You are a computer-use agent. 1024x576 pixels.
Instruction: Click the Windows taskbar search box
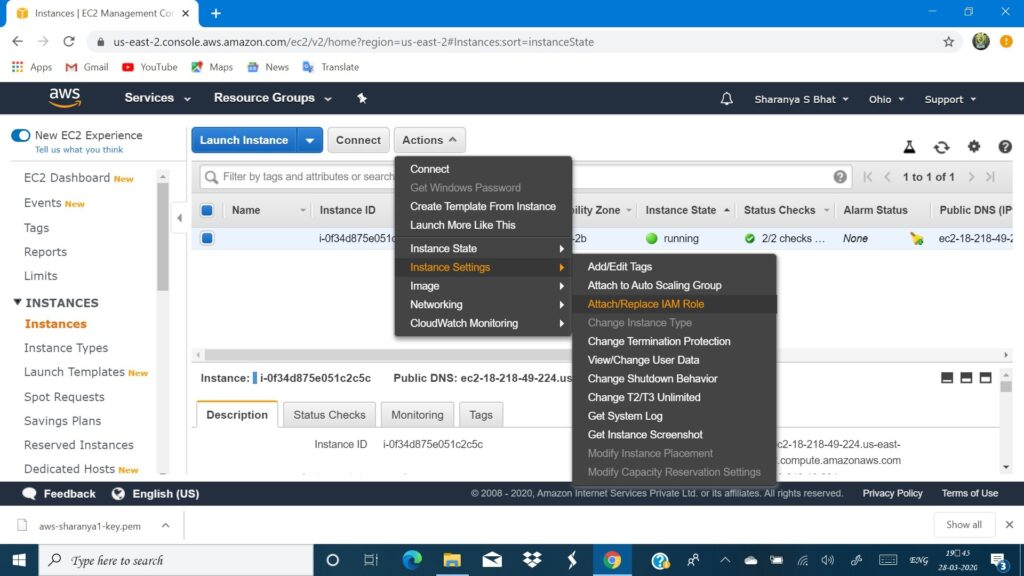(176, 560)
